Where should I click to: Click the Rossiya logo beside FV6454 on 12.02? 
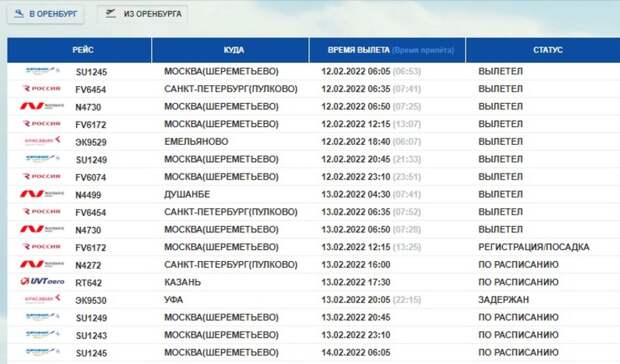pos(42,89)
